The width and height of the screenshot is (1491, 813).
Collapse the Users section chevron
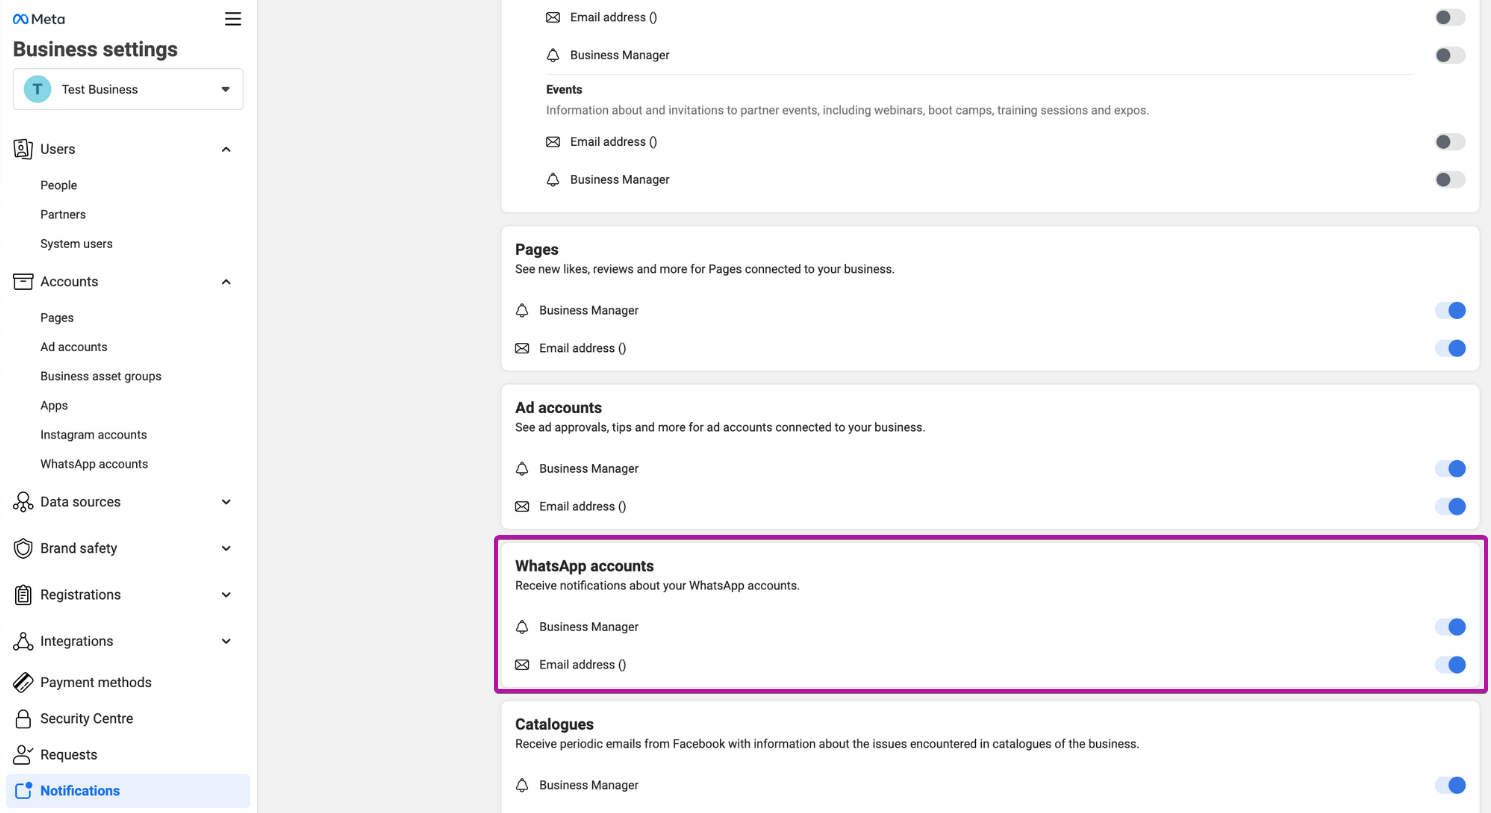226,149
